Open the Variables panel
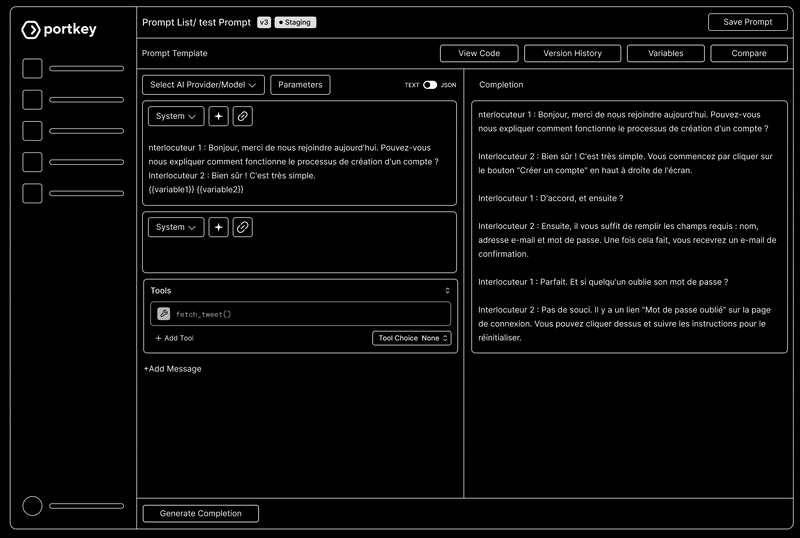800x538 pixels. [x=666, y=53]
